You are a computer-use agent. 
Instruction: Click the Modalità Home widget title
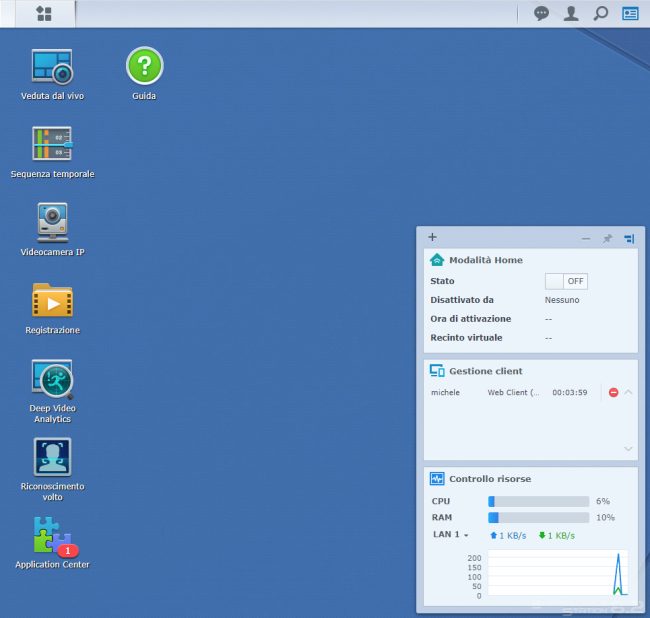click(x=486, y=260)
